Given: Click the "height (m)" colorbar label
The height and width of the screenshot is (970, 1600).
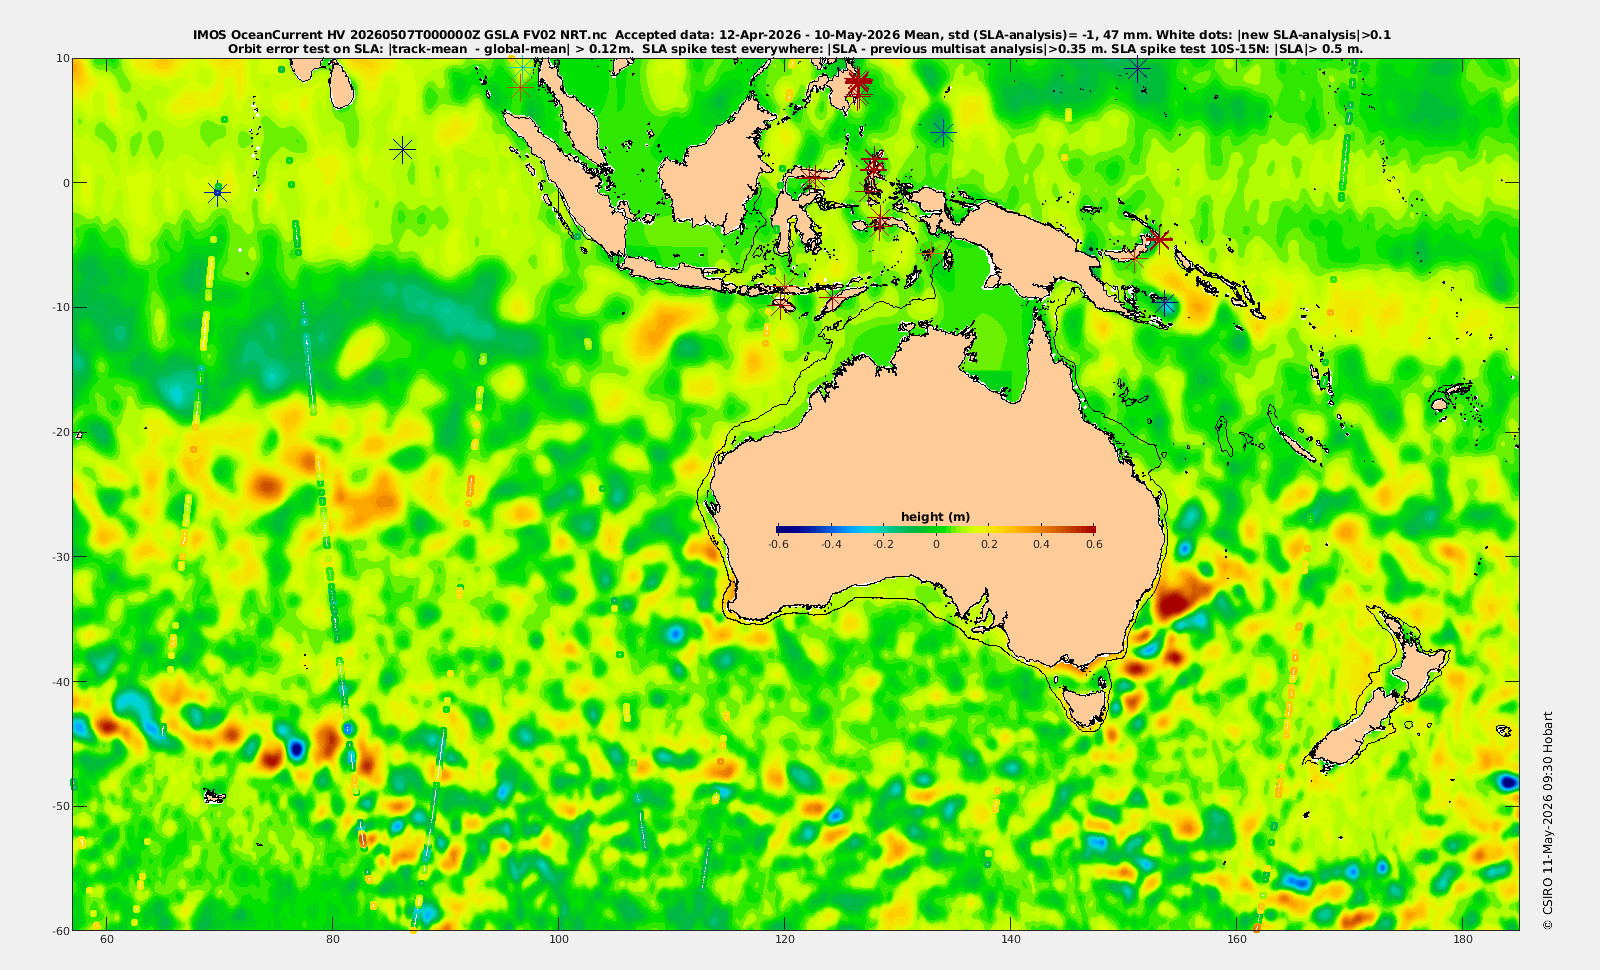Looking at the screenshot, I should [x=935, y=517].
